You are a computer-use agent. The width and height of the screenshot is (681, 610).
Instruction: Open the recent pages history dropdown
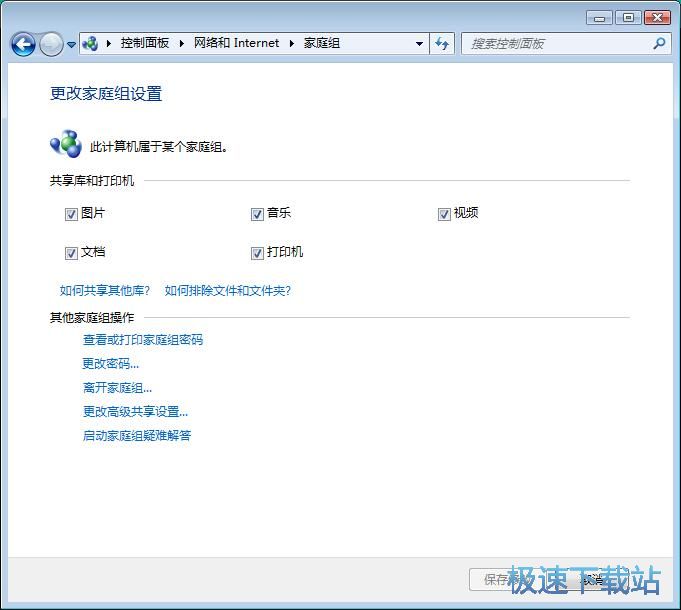pyautogui.click(x=72, y=44)
